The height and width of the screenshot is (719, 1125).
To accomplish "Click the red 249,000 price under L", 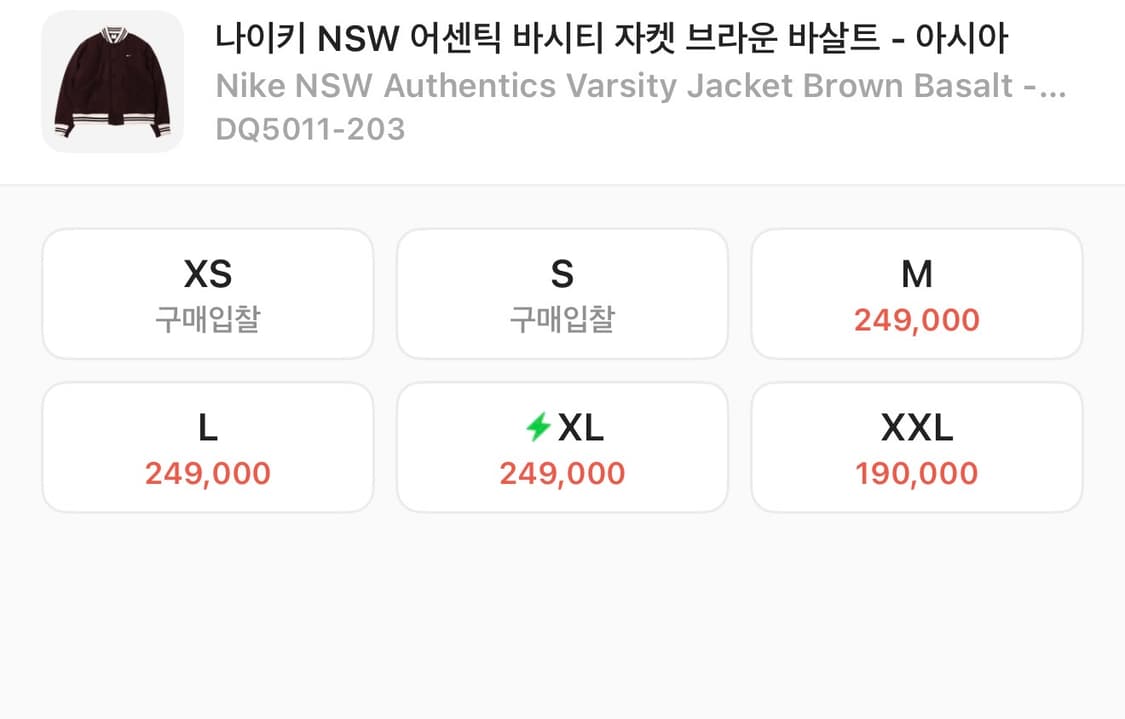I will click(207, 473).
